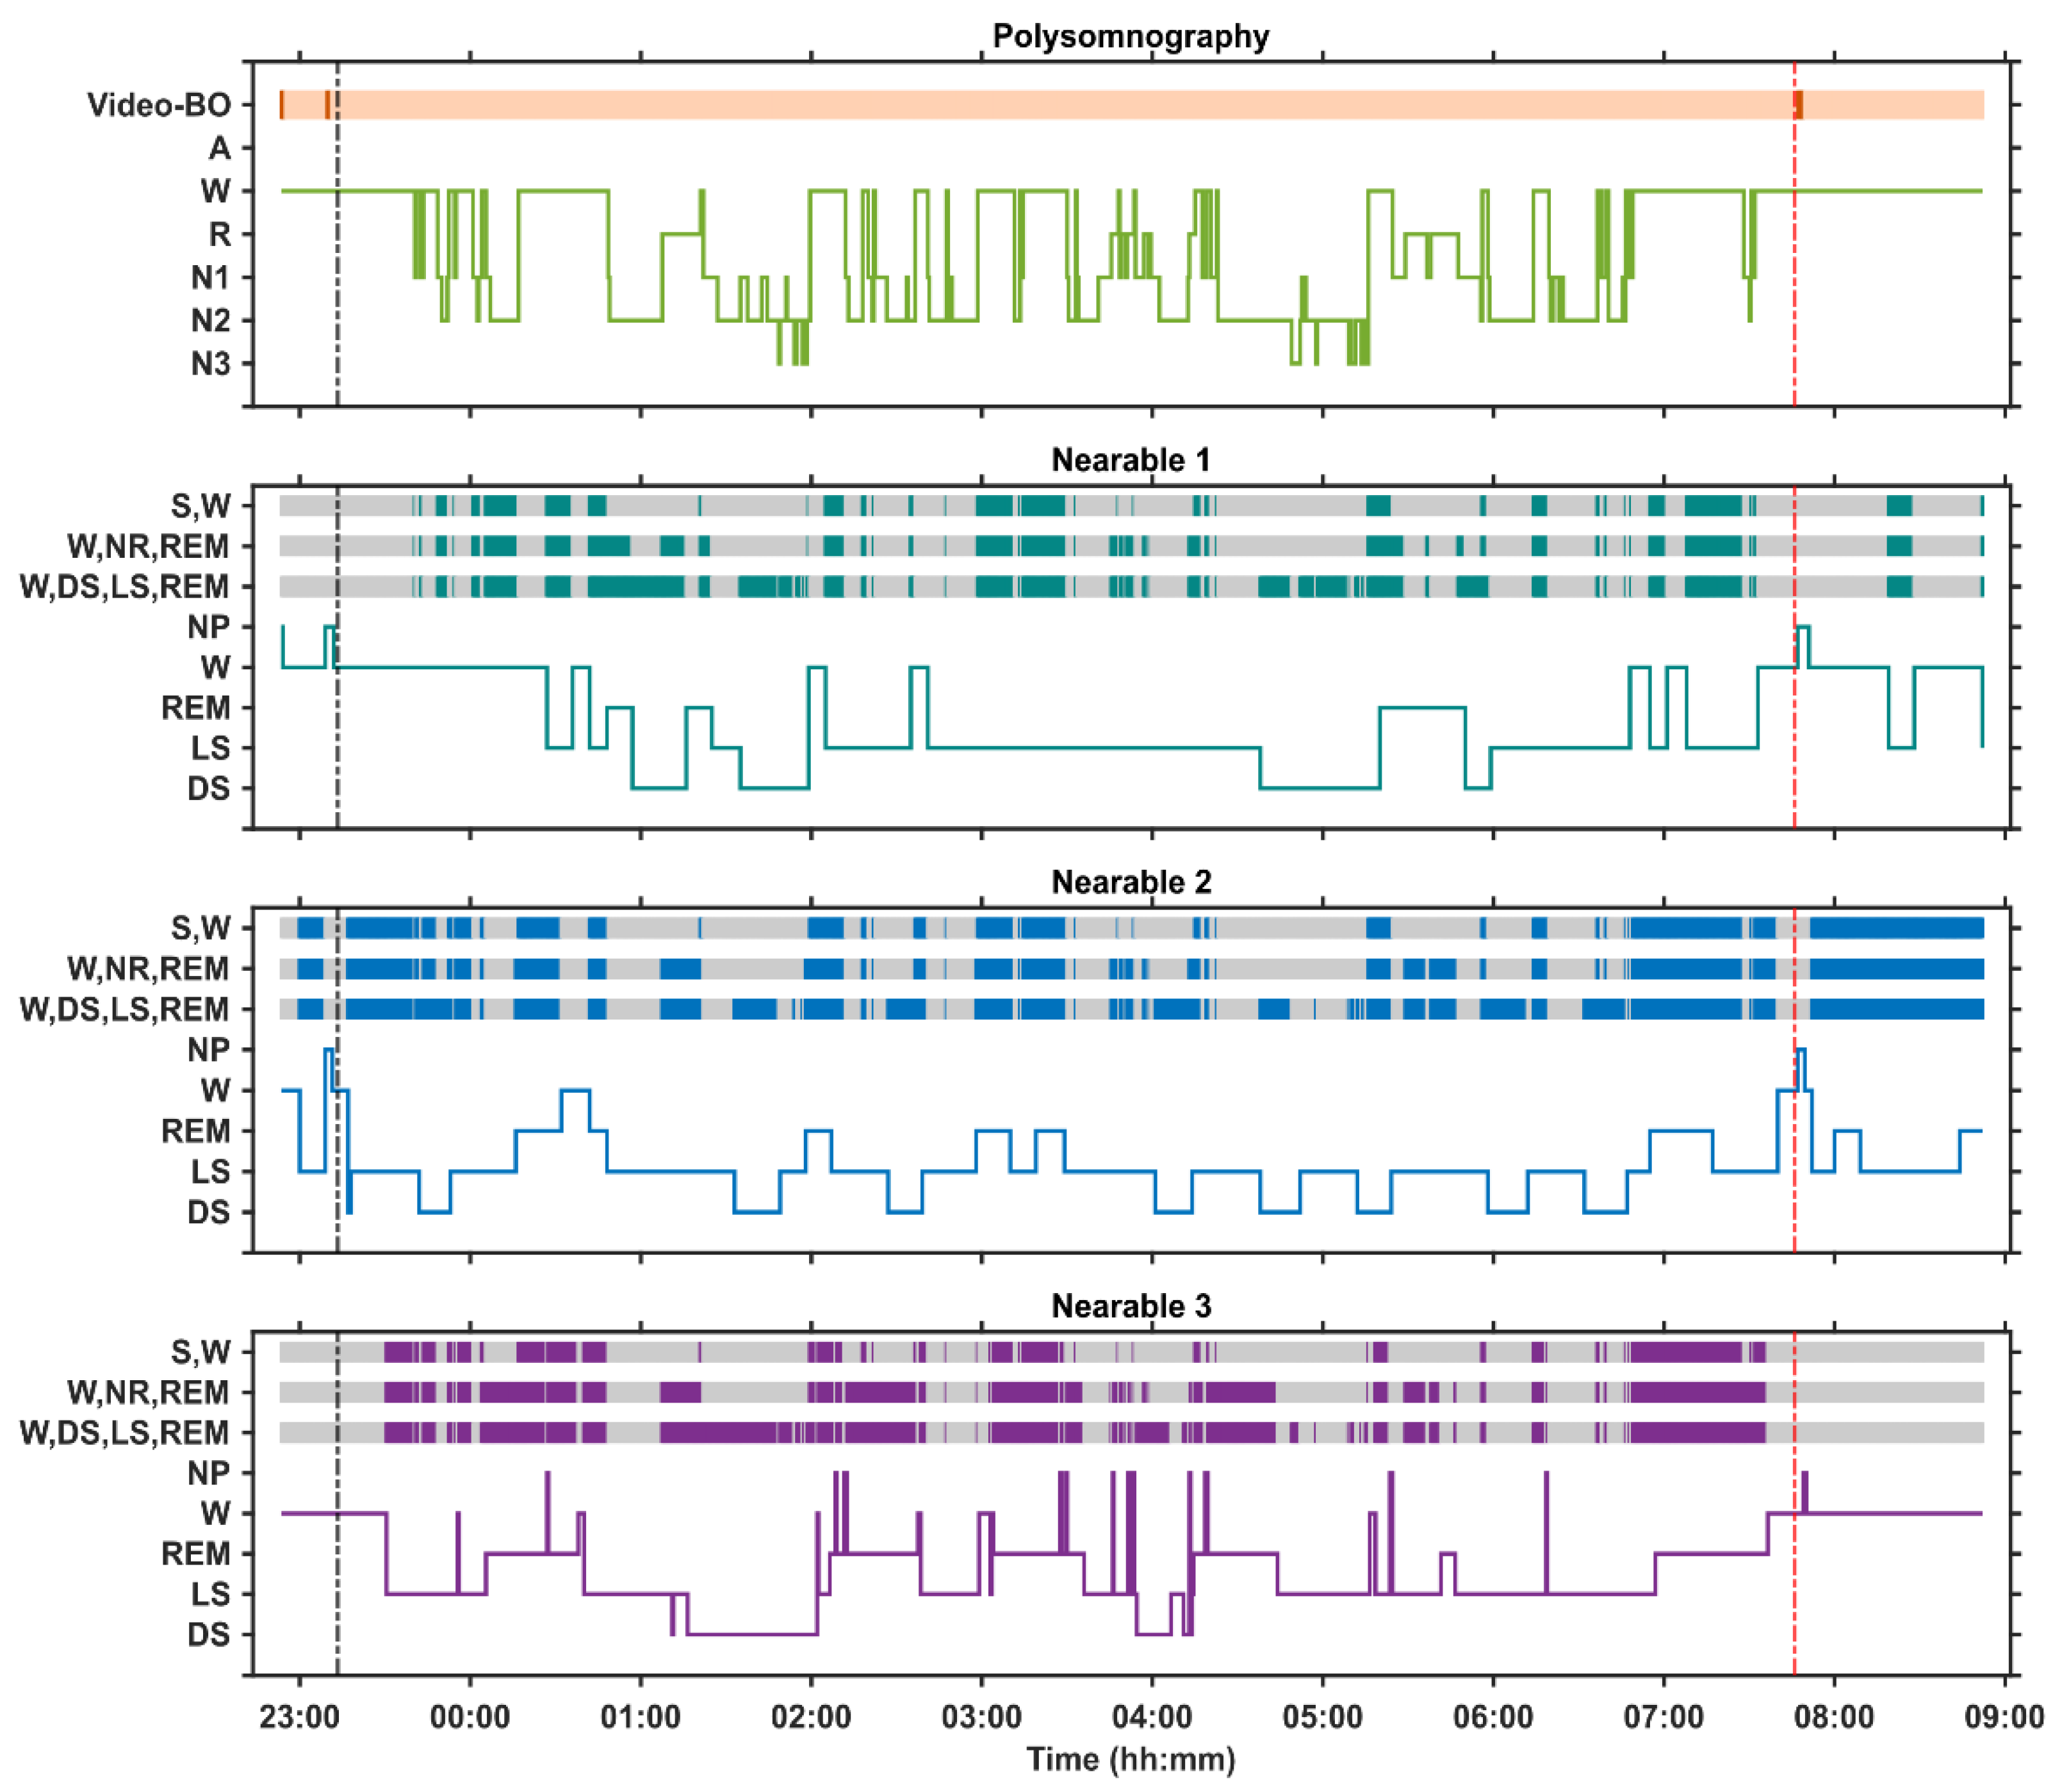This screenshot has width=2069, height=1792.
Task: Click the 09:00 time tick label
Action: point(2005,1718)
